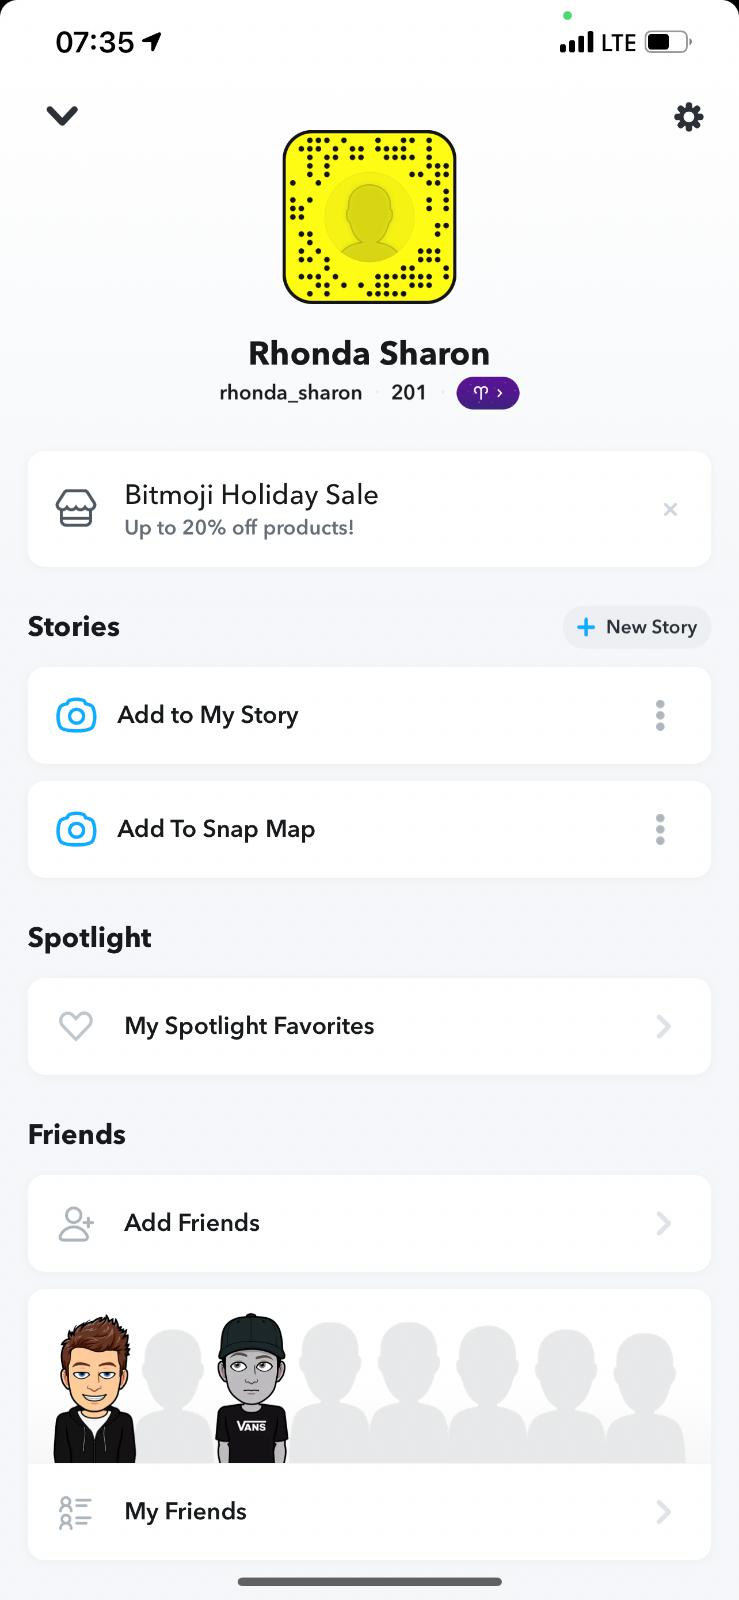Image resolution: width=739 pixels, height=1600 pixels.
Task: Open settings with the gear icon
Action: tap(688, 117)
